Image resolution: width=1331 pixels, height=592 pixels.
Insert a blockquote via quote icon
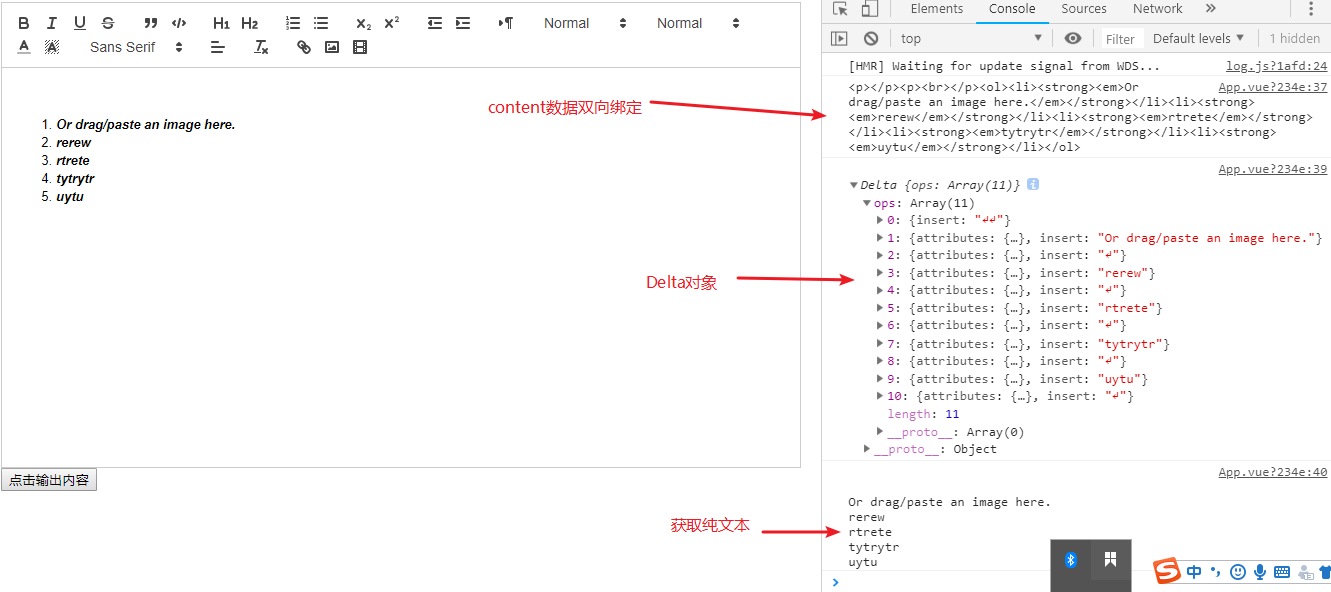pyautogui.click(x=151, y=23)
